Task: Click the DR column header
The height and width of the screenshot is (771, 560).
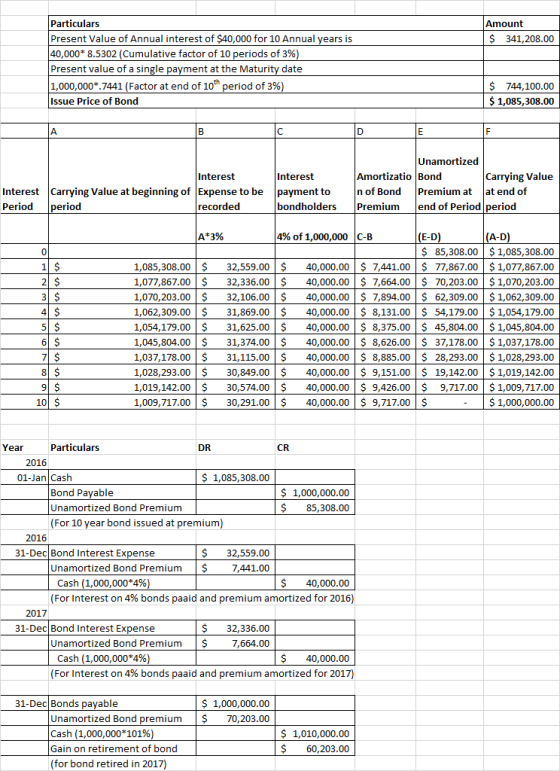Action: click(x=236, y=447)
